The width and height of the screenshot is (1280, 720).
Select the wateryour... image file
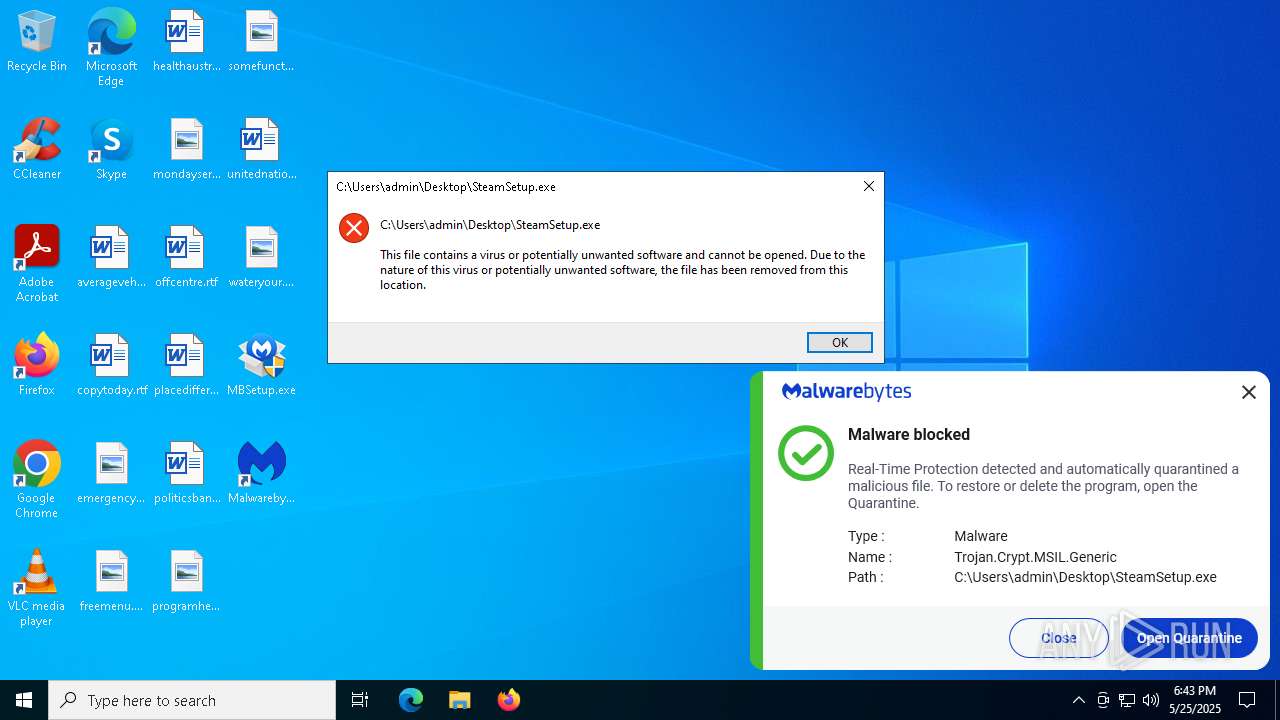261,256
